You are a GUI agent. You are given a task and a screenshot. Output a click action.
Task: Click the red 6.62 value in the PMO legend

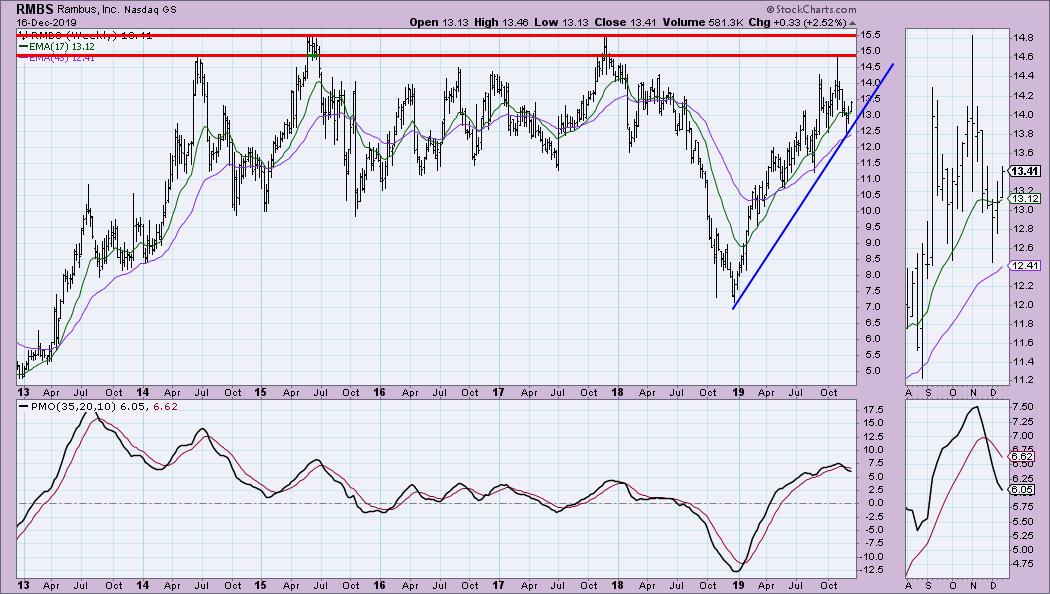166,406
